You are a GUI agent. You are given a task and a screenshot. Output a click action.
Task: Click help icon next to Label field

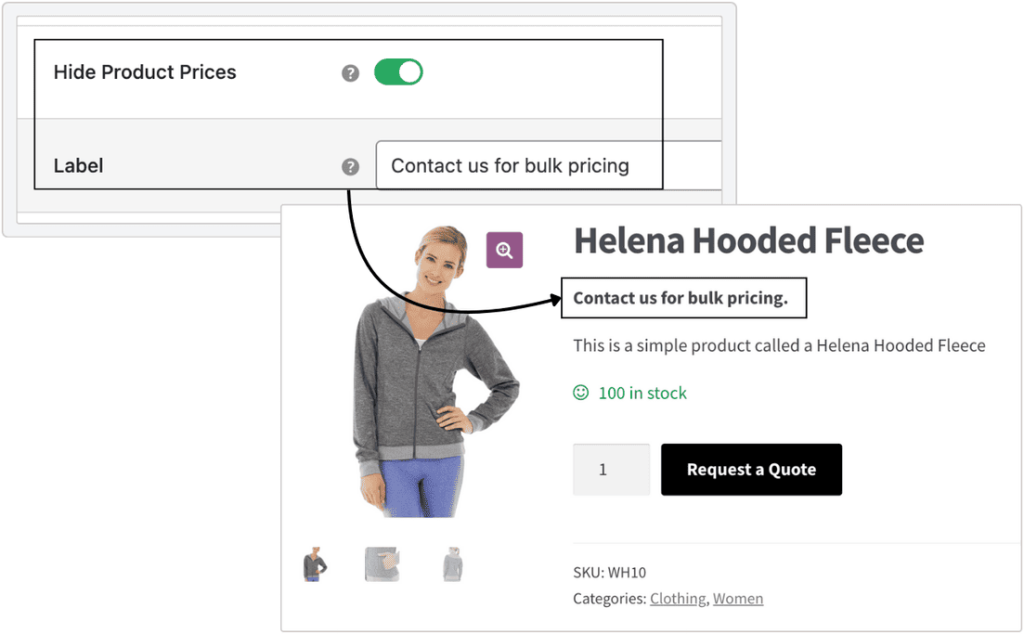[x=350, y=167]
